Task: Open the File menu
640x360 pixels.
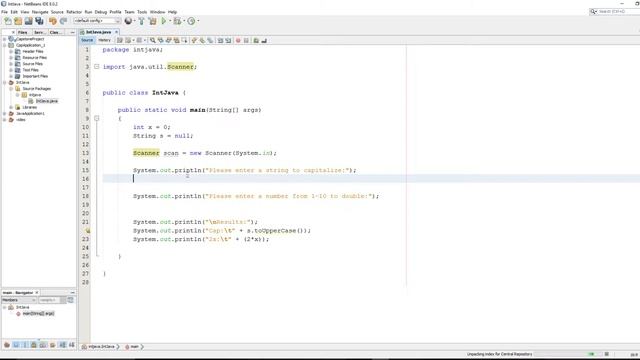Action: [x=4, y=12]
